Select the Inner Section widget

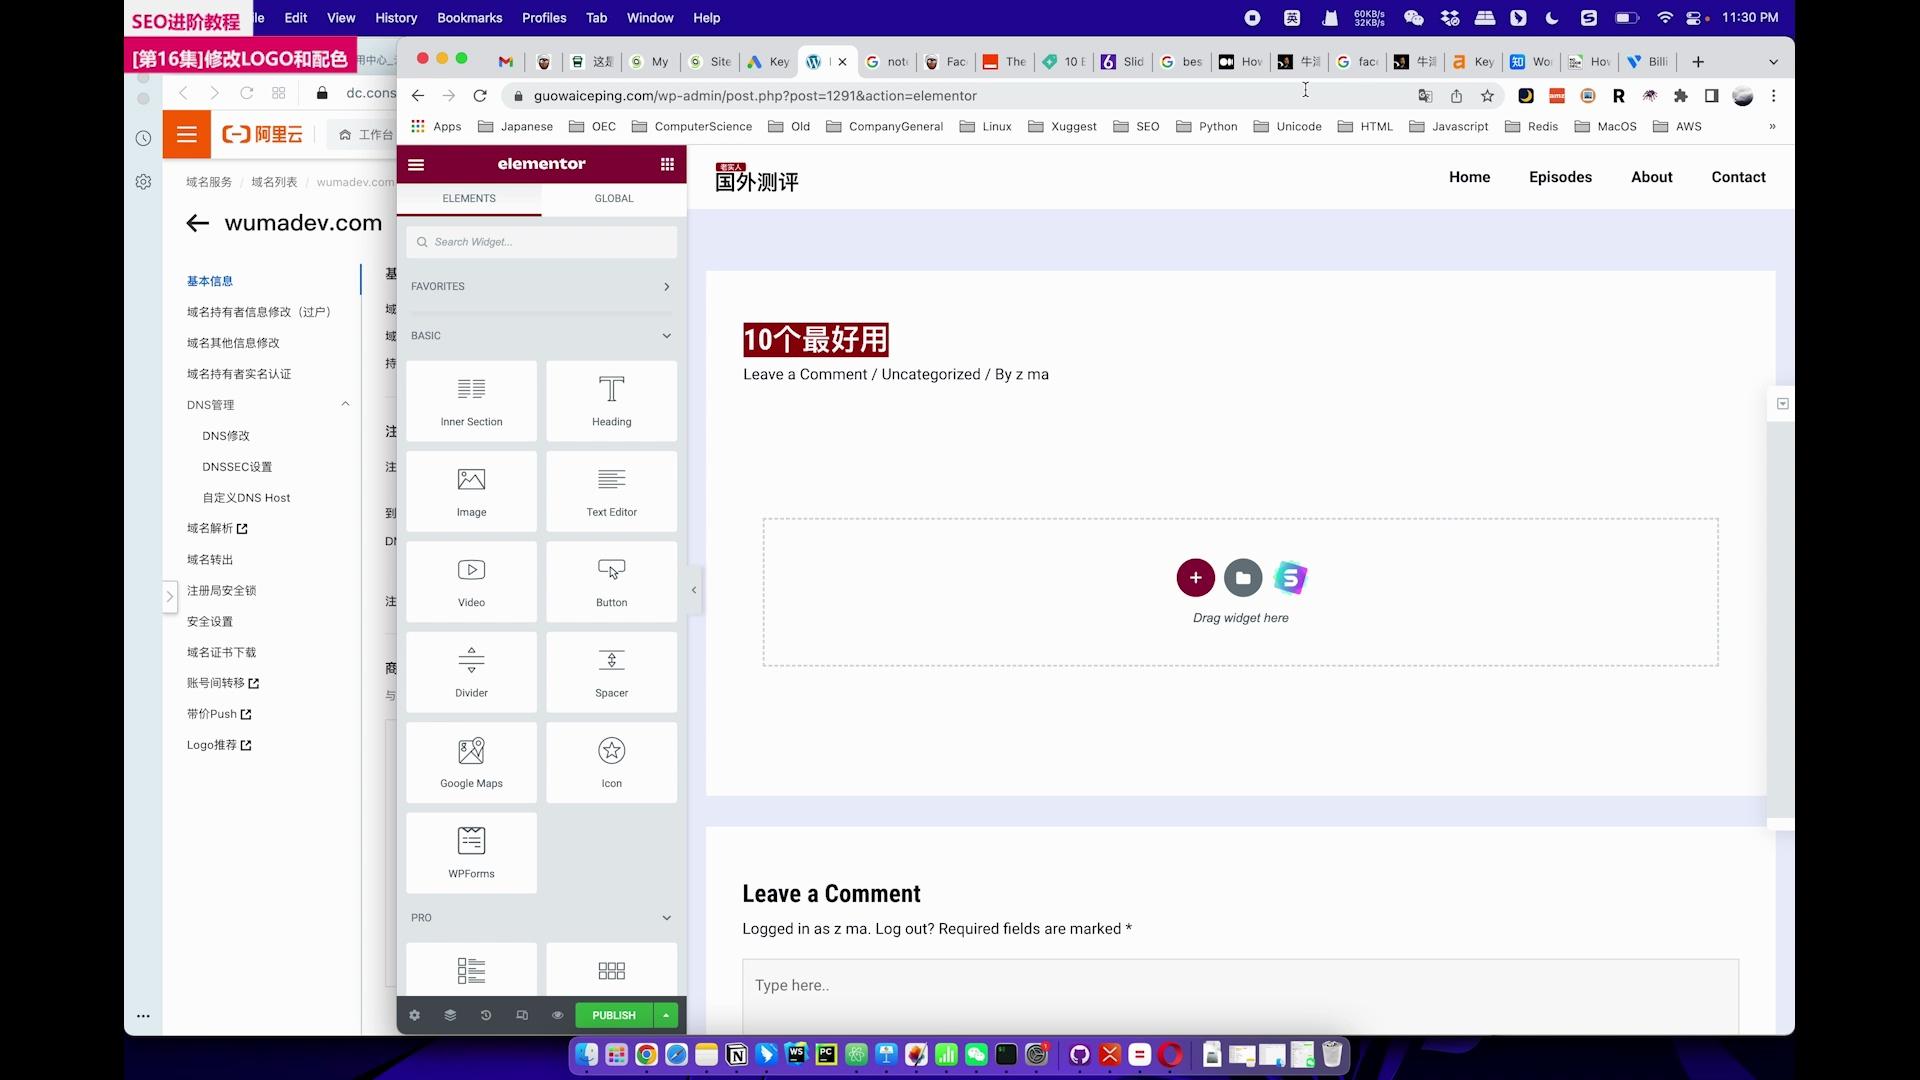[x=471, y=401]
